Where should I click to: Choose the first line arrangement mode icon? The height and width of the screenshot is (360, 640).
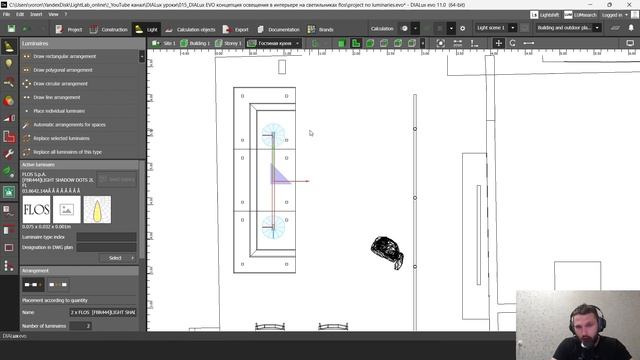[x=33, y=284]
